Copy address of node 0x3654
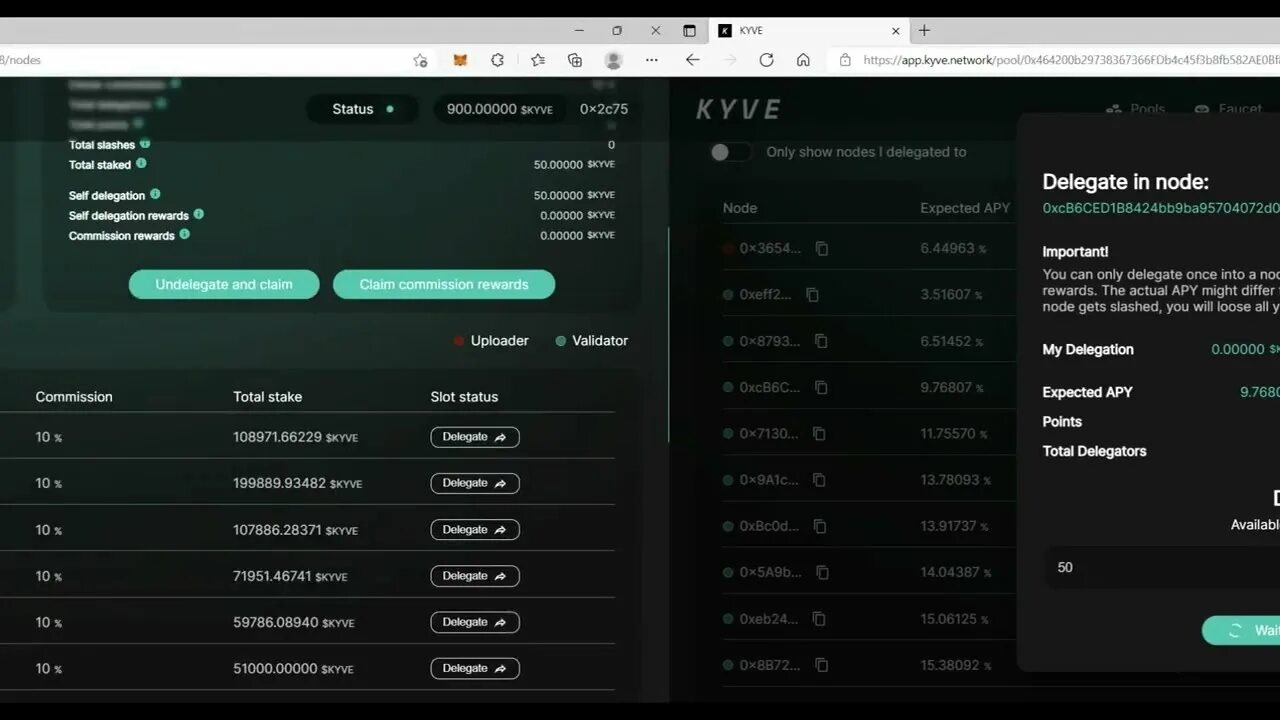The width and height of the screenshot is (1280, 720). pyautogui.click(x=822, y=248)
